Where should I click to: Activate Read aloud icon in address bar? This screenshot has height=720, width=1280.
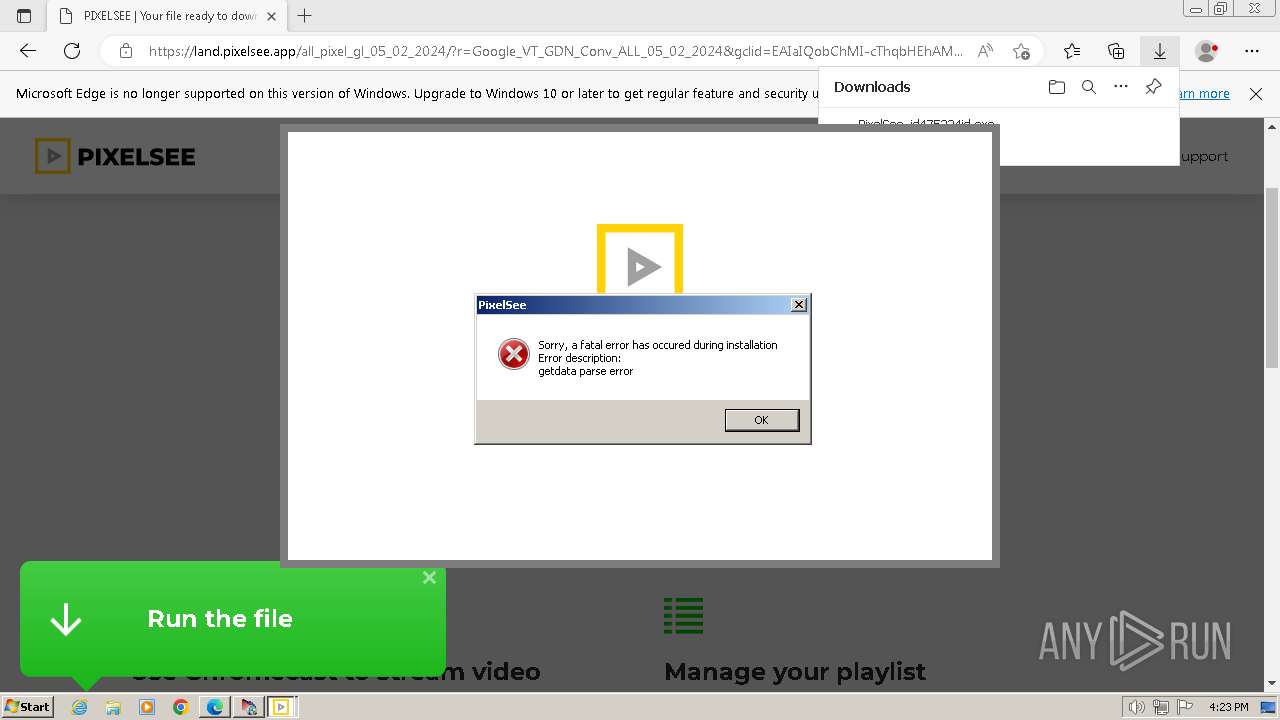(985, 51)
